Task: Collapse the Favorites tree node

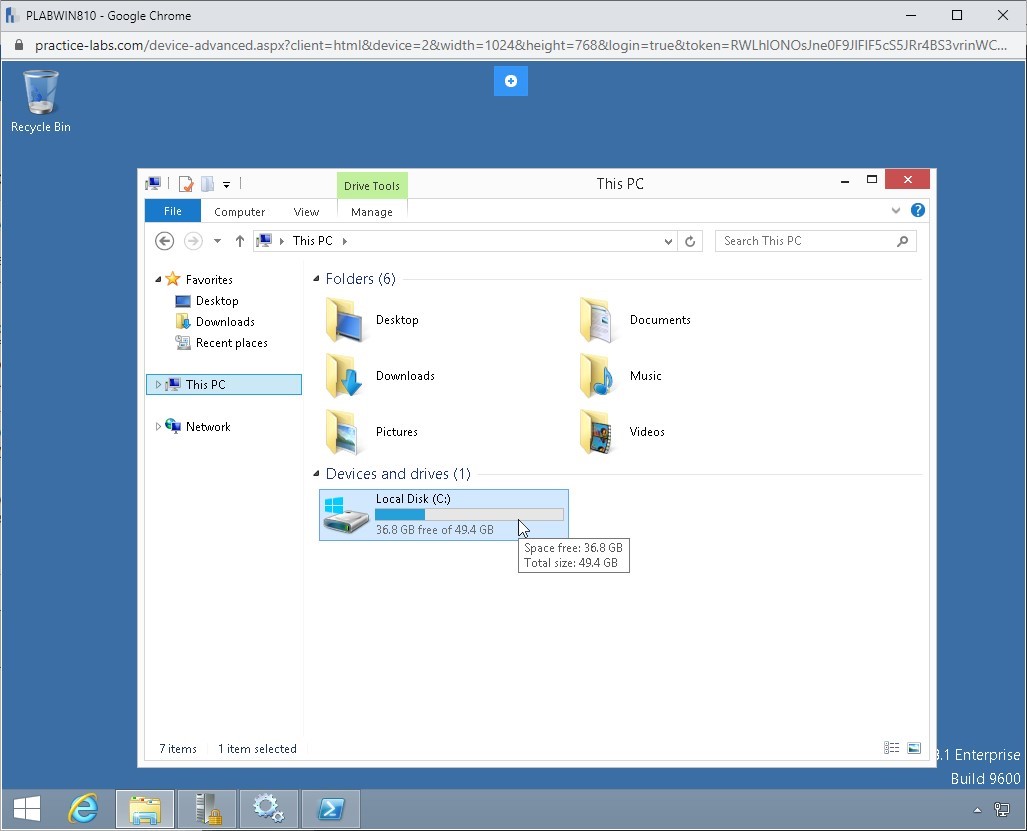Action: click(158, 280)
